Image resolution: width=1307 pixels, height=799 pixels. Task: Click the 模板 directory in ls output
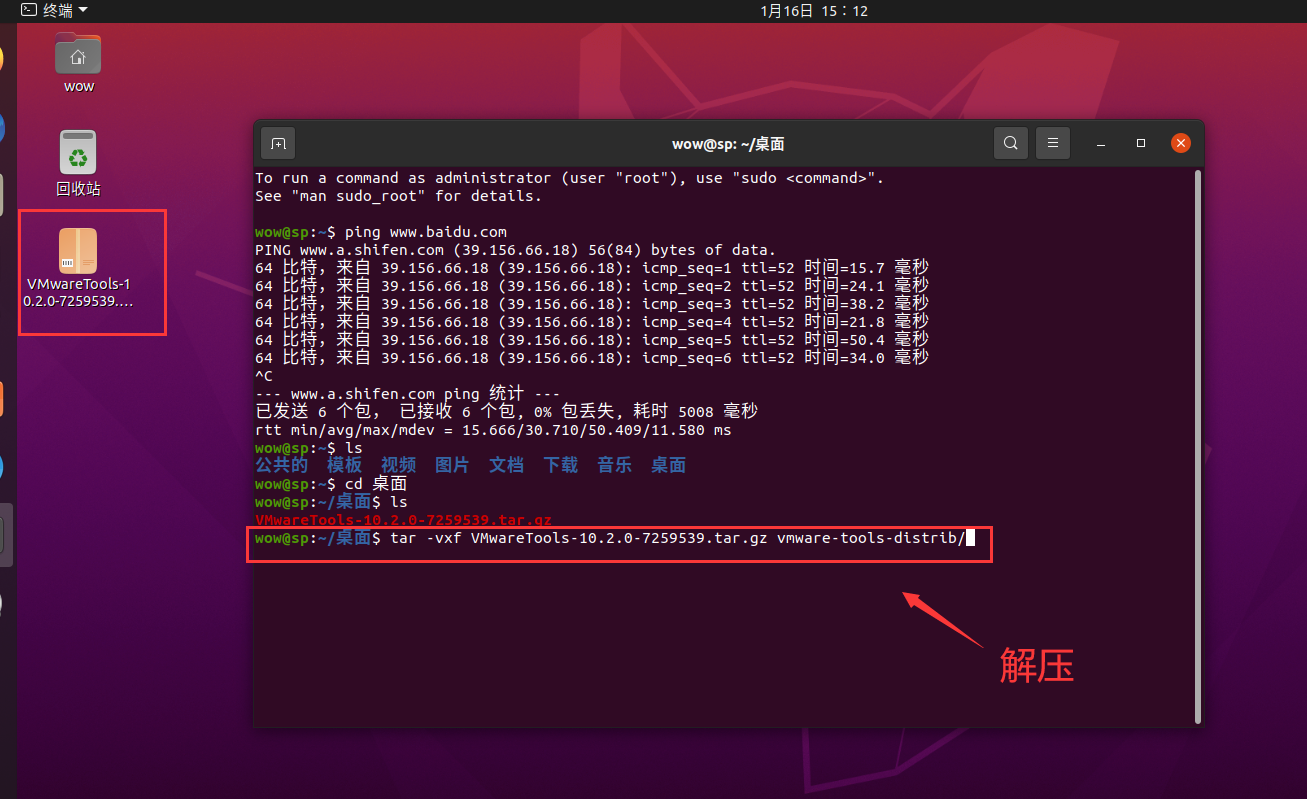point(344,465)
